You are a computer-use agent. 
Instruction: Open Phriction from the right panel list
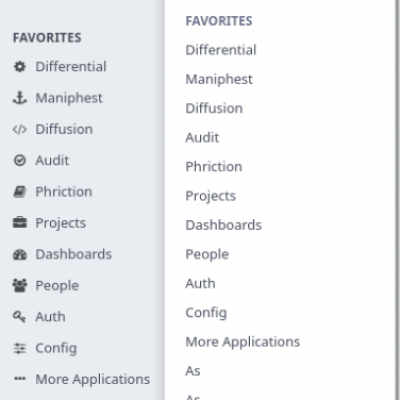[x=214, y=167]
